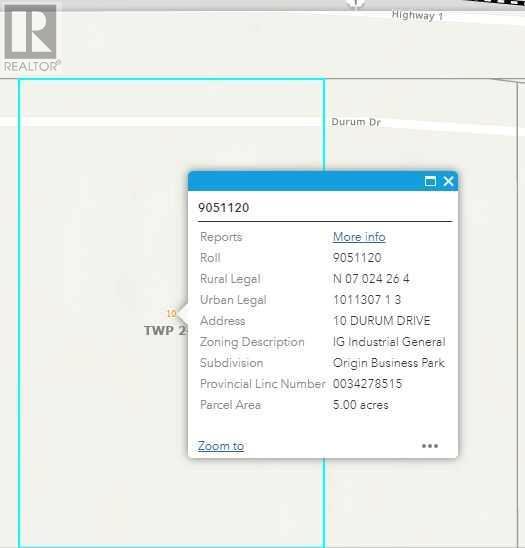525x548 pixels.
Task: Open the three-dots options menu
Action: tap(430, 446)
